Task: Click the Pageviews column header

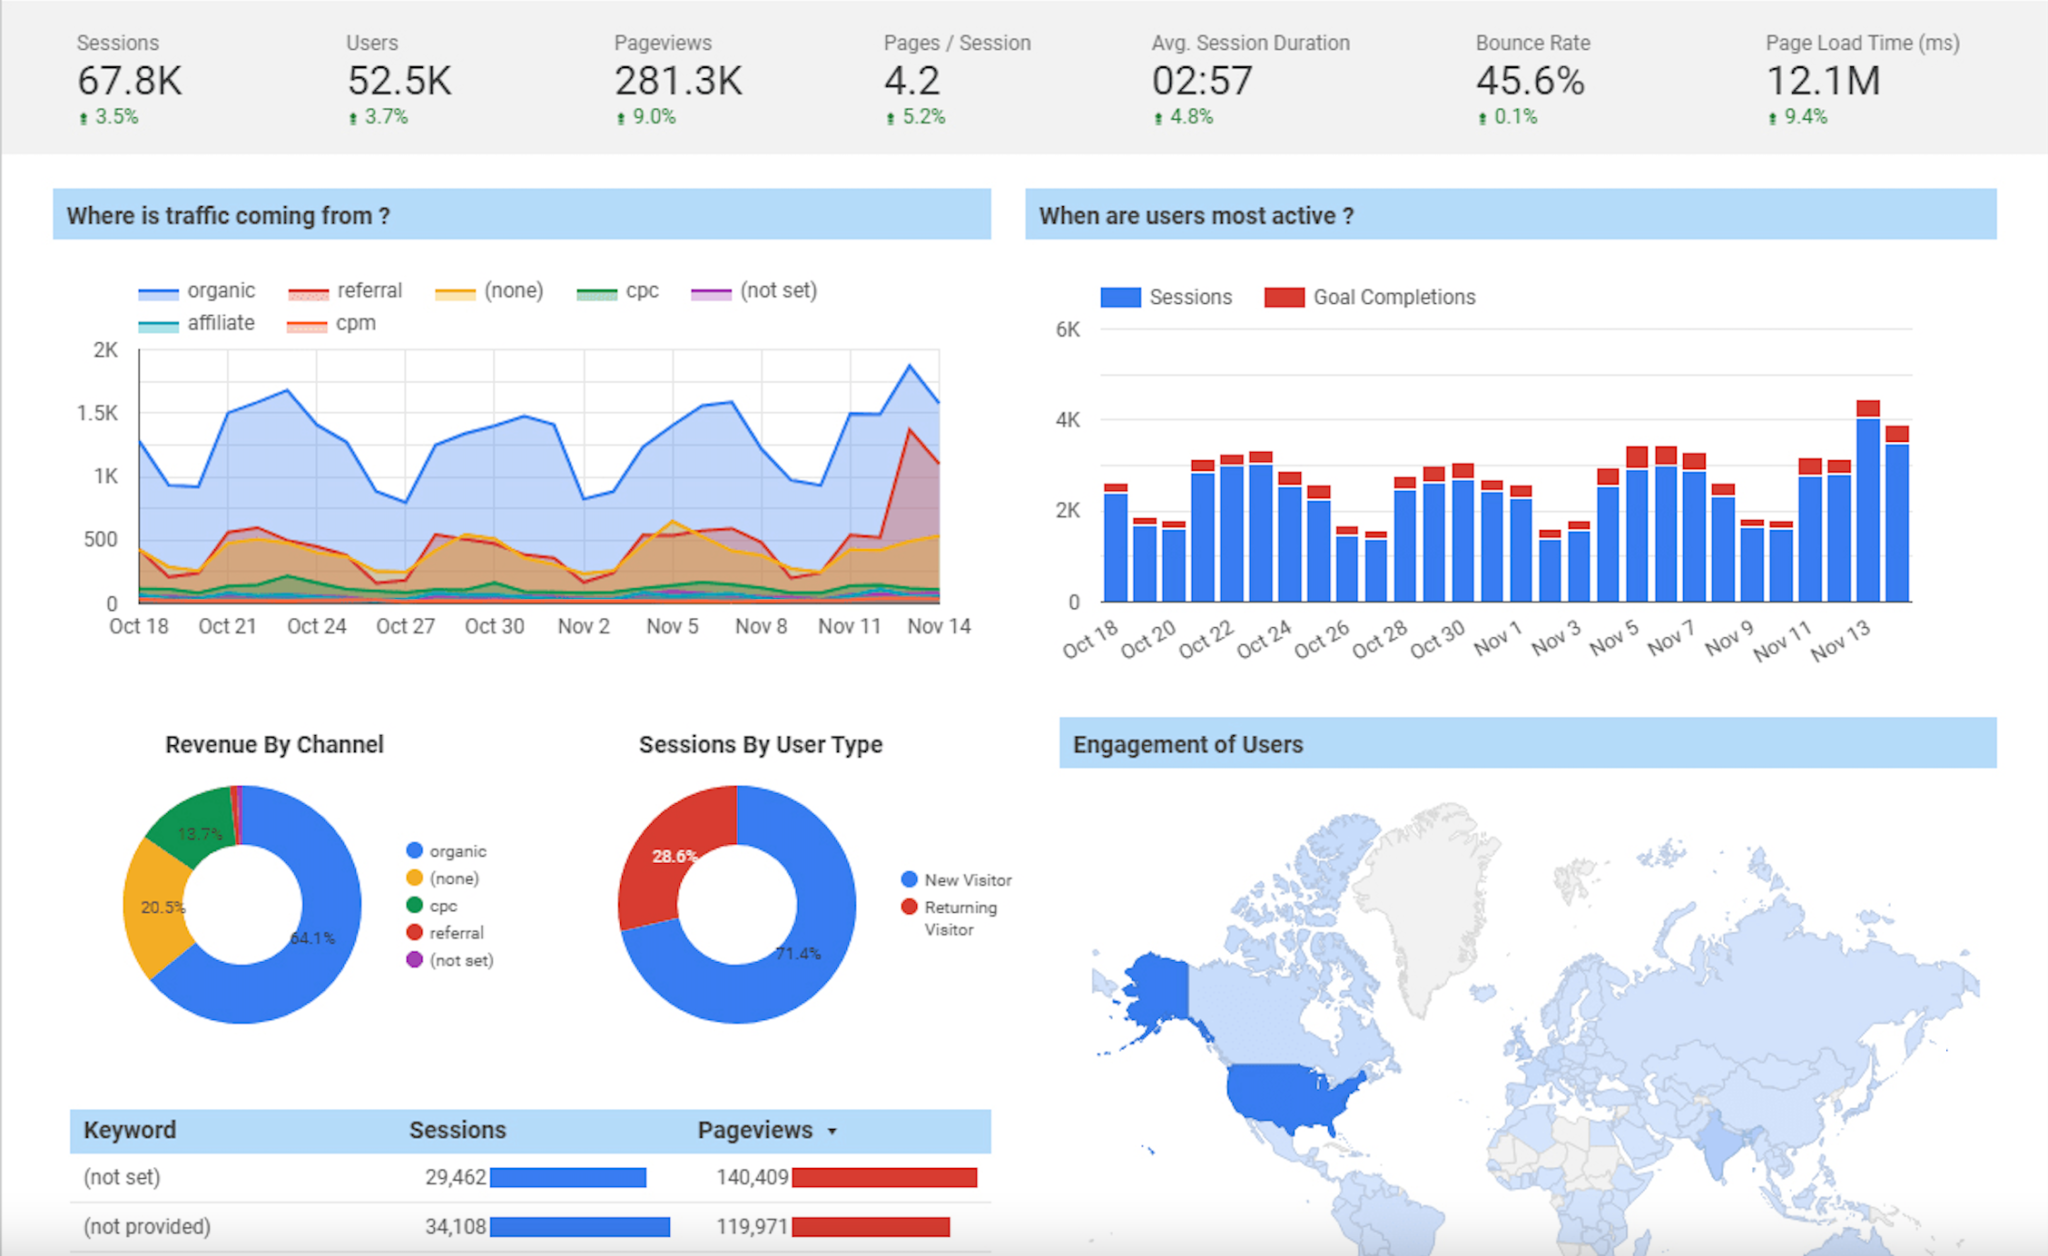Action: [755, 1130]
